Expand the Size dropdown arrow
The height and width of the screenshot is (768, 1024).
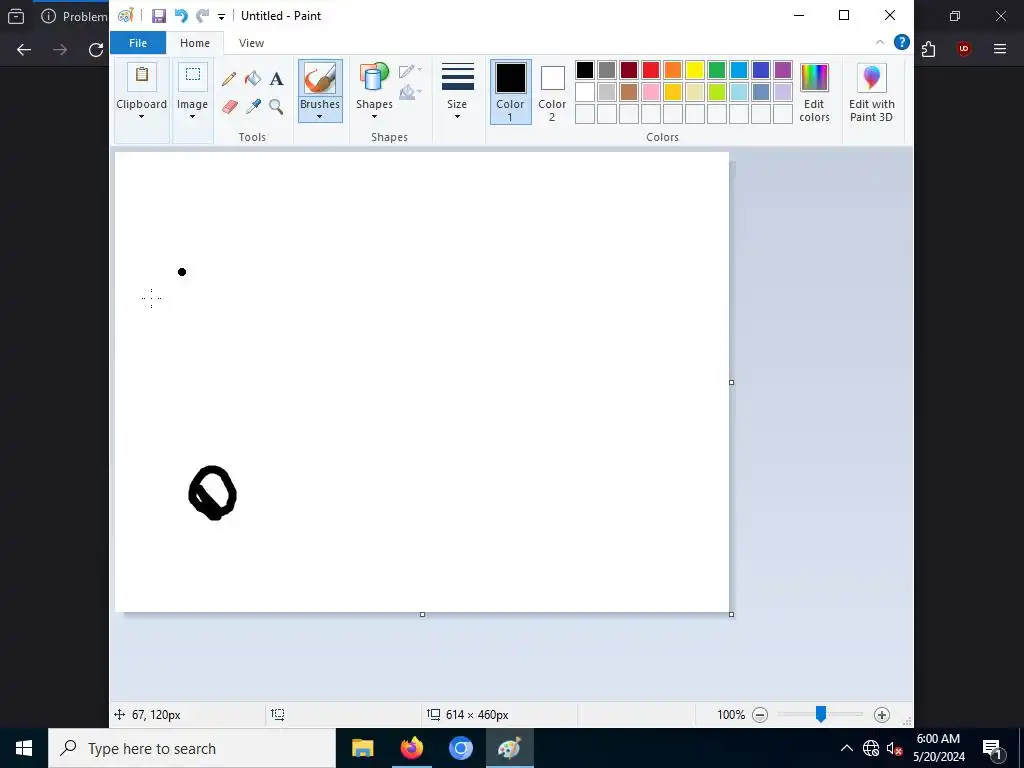pos(457,118)
